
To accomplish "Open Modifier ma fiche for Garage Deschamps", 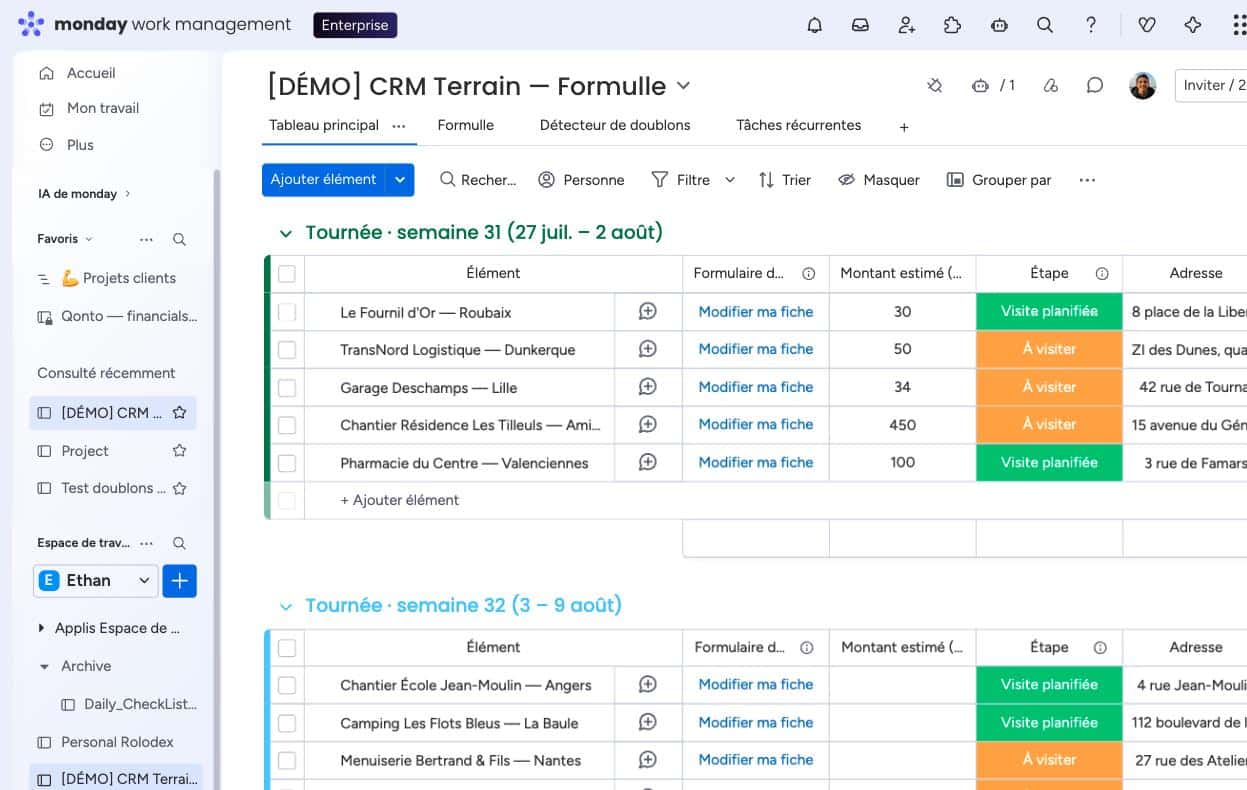I will tap(756, 387).
